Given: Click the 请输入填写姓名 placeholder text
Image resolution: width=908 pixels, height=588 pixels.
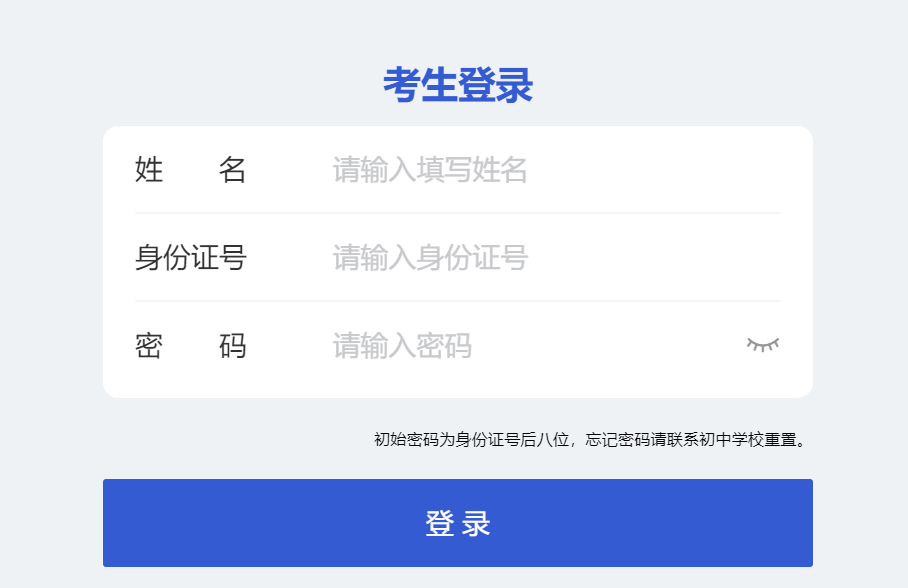Looking at the screenshot, I should pos(430,170).
